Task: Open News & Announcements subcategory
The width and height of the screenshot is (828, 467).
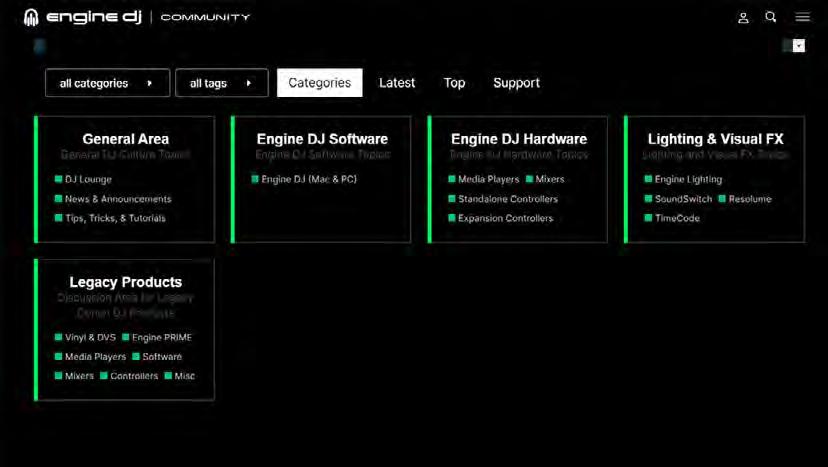Action: point(113,199)
